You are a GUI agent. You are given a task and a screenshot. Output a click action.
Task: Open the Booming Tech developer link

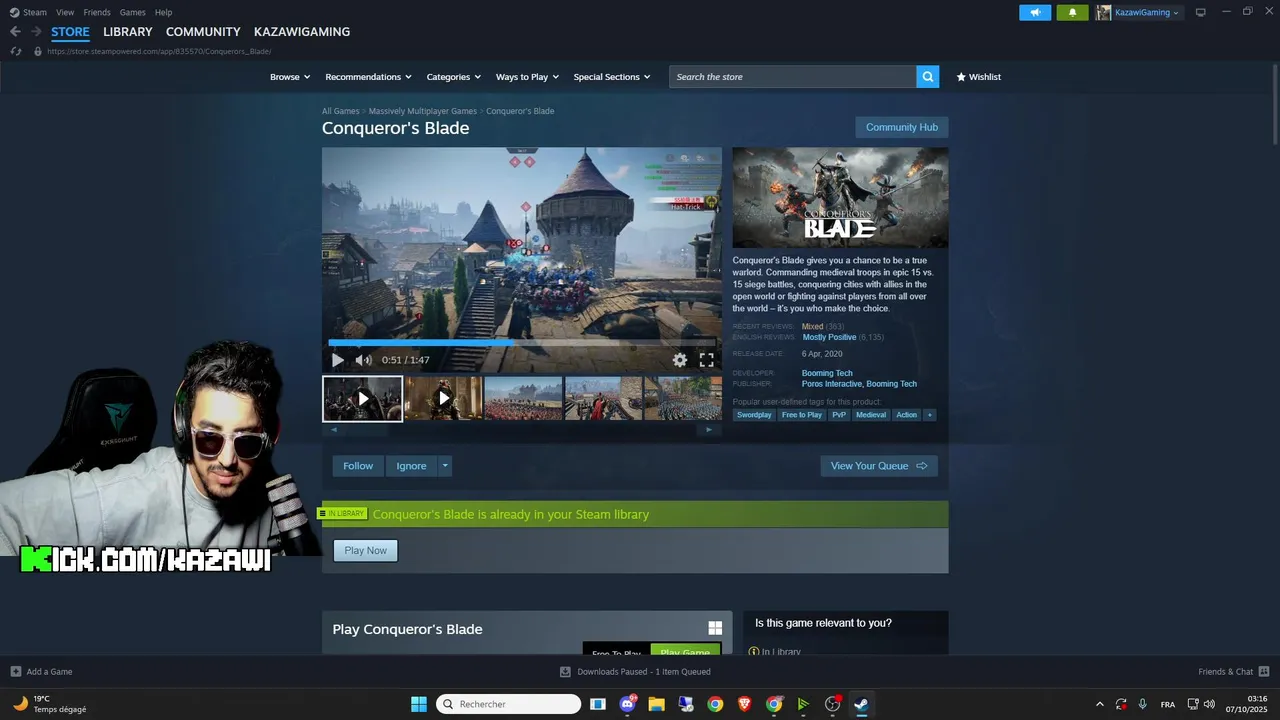[x=827, y=373]
